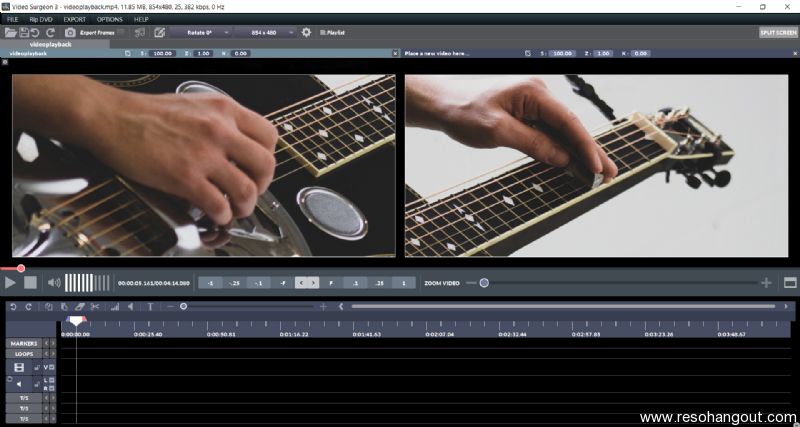Step one frame forward
The width and height of the screenshot is (800, 427).
coord(313,283)
